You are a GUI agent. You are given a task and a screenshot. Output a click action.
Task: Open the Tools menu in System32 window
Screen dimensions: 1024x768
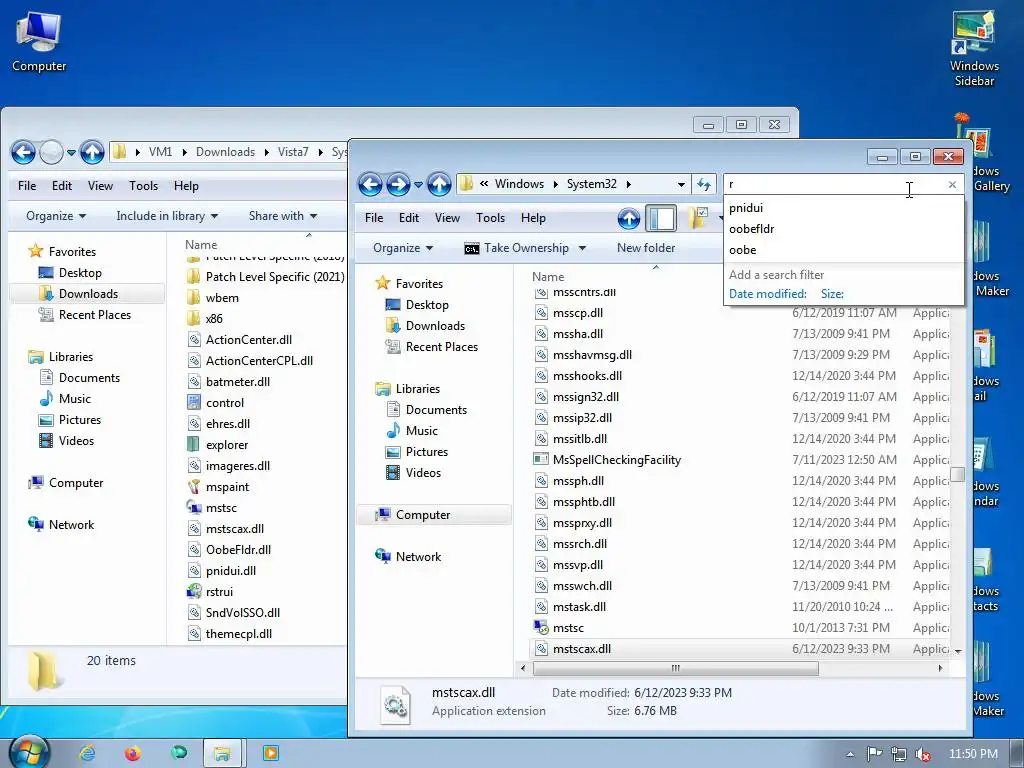coord(490,218)
